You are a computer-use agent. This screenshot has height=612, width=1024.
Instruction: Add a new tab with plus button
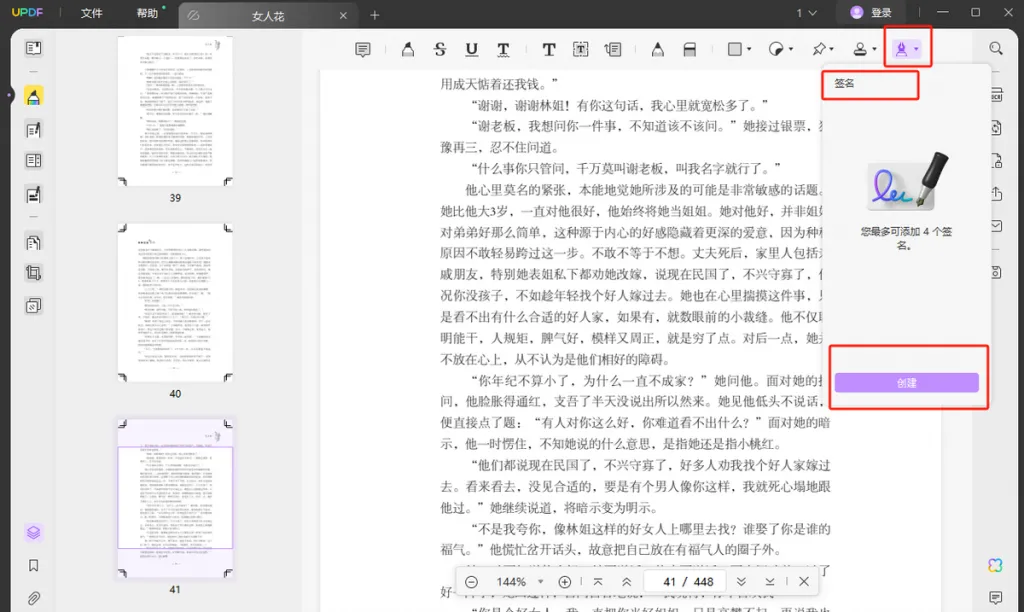(374, 15)
